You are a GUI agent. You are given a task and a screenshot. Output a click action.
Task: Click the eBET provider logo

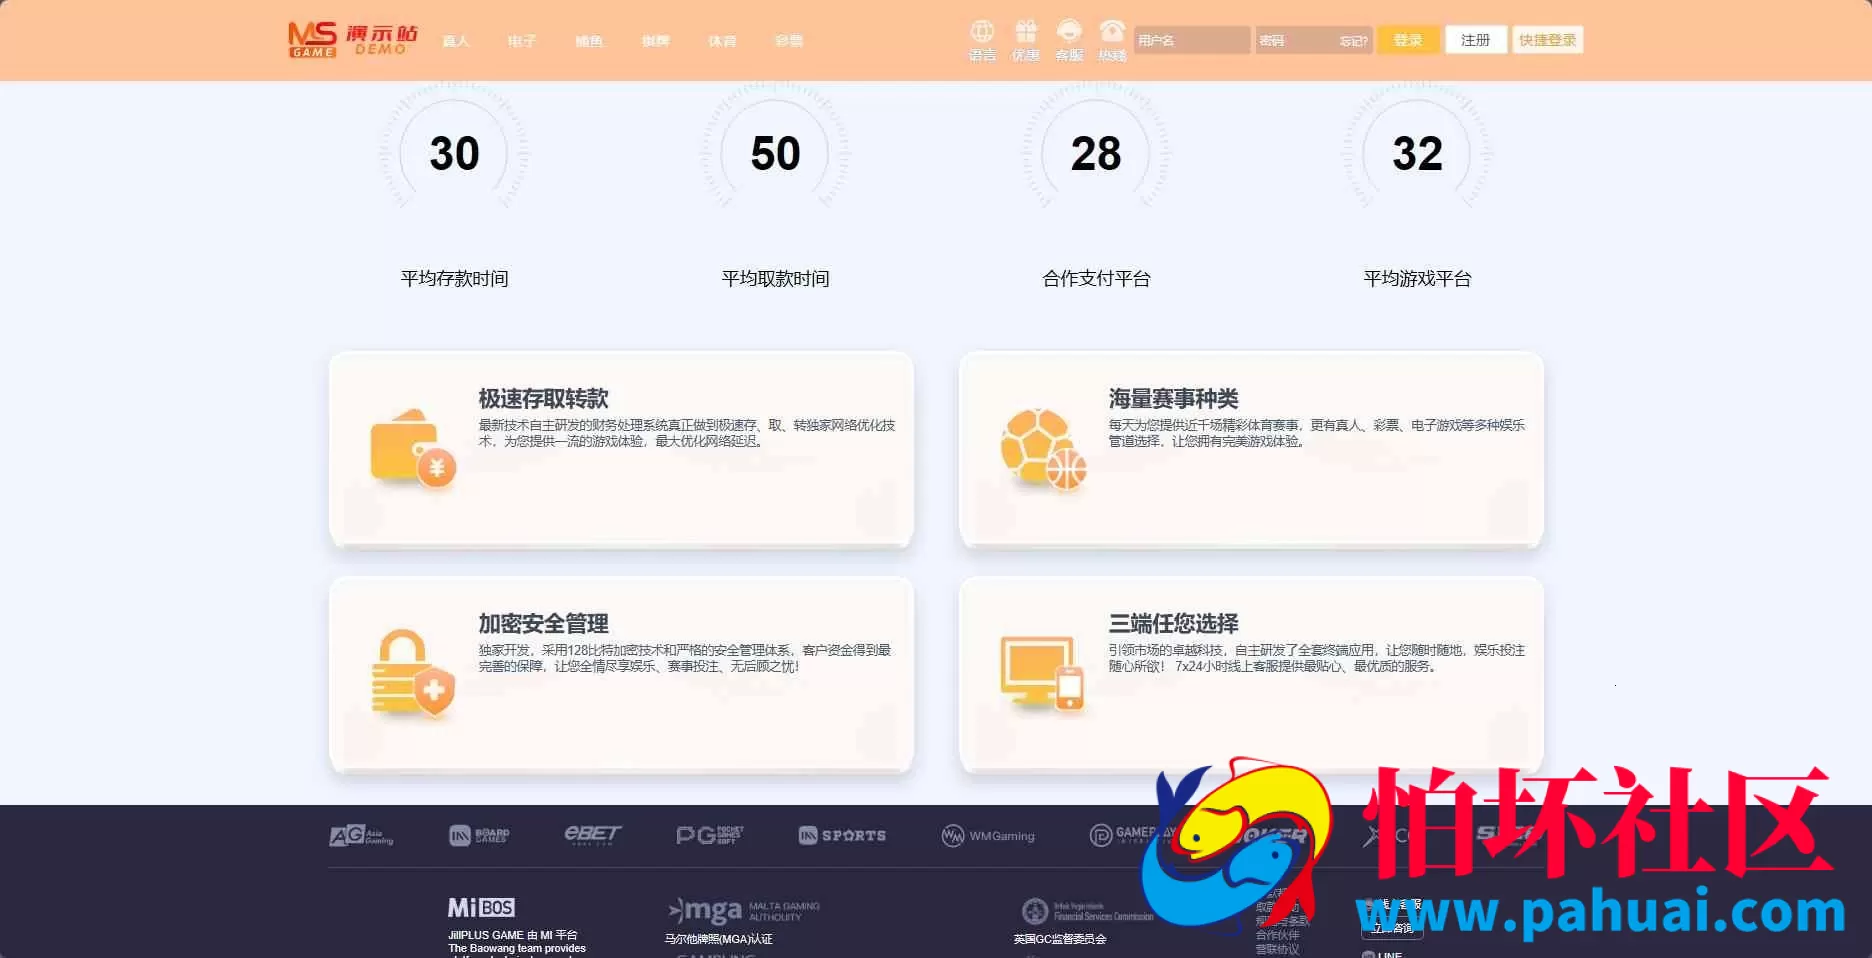click(x=592, y=835)
